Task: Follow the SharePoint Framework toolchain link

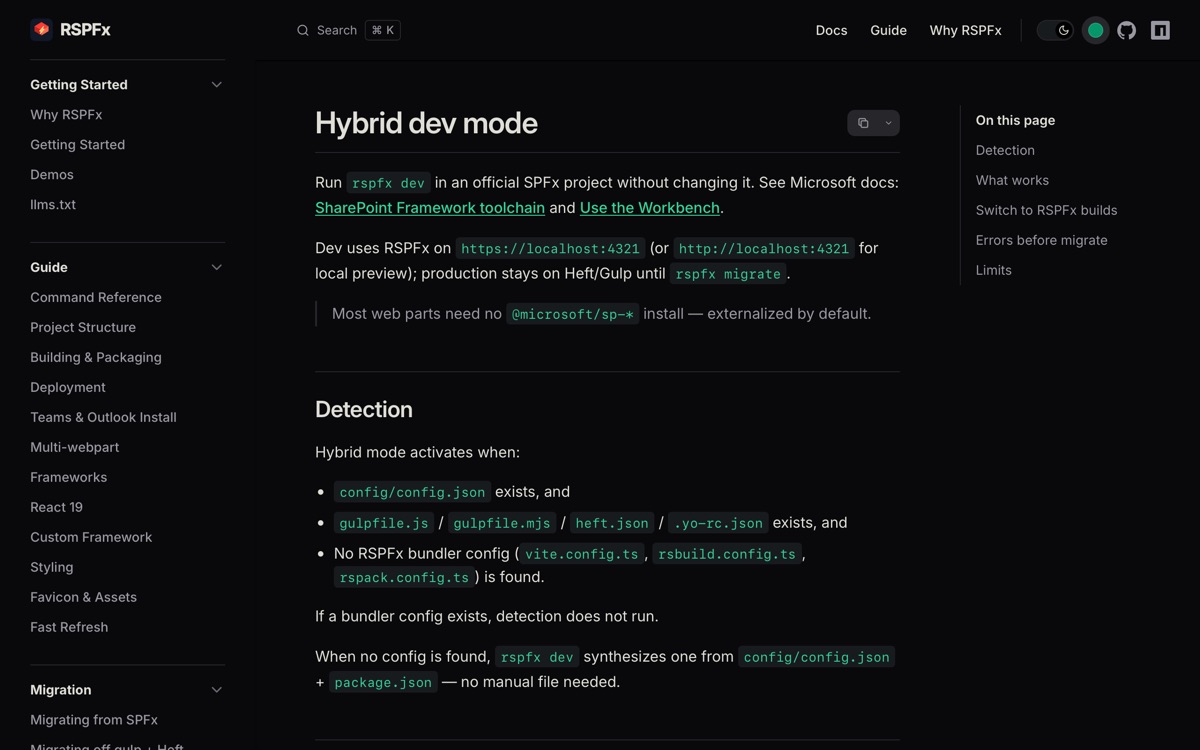Action: [430, 208]
